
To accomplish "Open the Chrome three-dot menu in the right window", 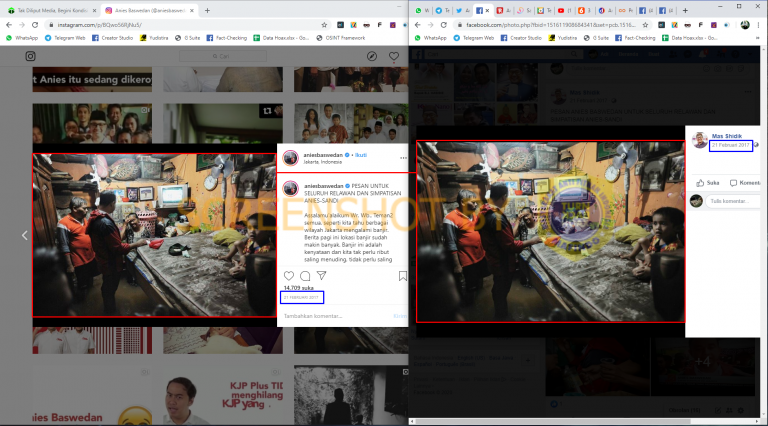I will point(758,24).
